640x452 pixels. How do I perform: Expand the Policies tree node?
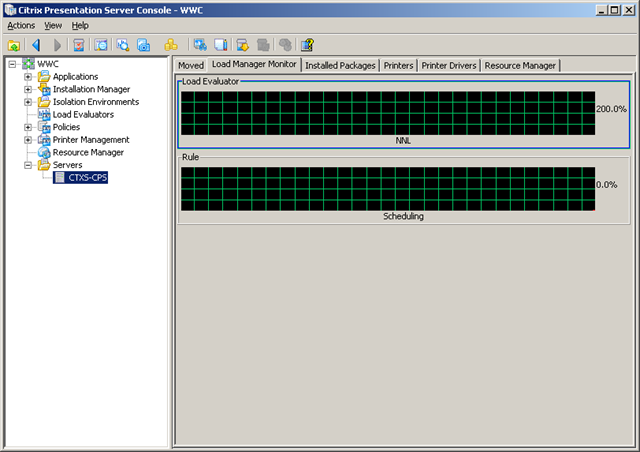(x=28, y=127)
